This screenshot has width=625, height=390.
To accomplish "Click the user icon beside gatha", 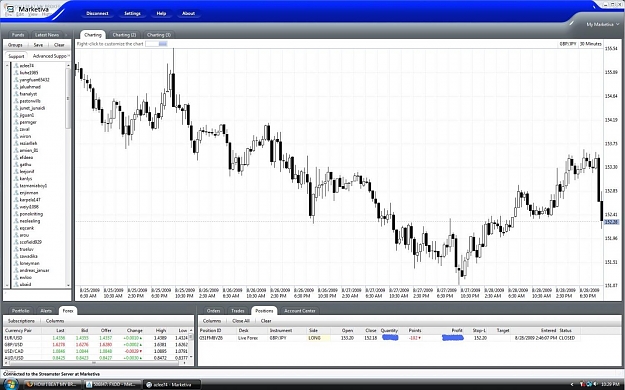I will click(16, 164).
